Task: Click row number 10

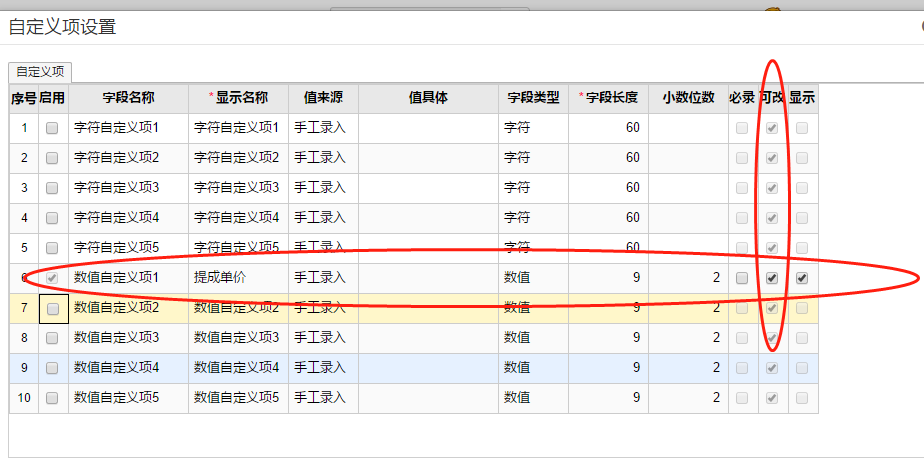Action: pyautogui.click(x=24, y=398)
